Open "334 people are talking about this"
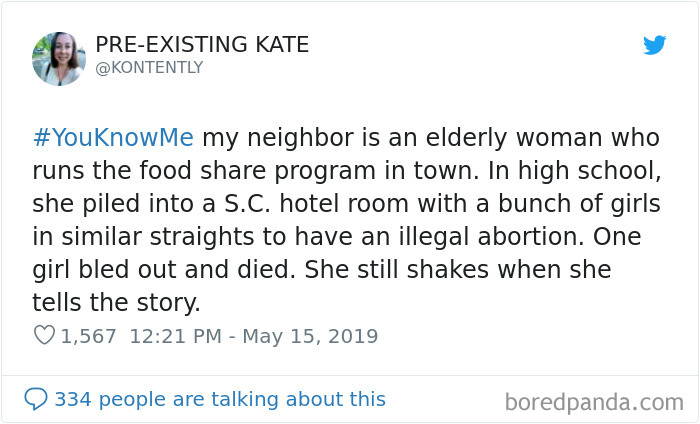The height and width of the screenshot is (424, 700). [219, 400]
